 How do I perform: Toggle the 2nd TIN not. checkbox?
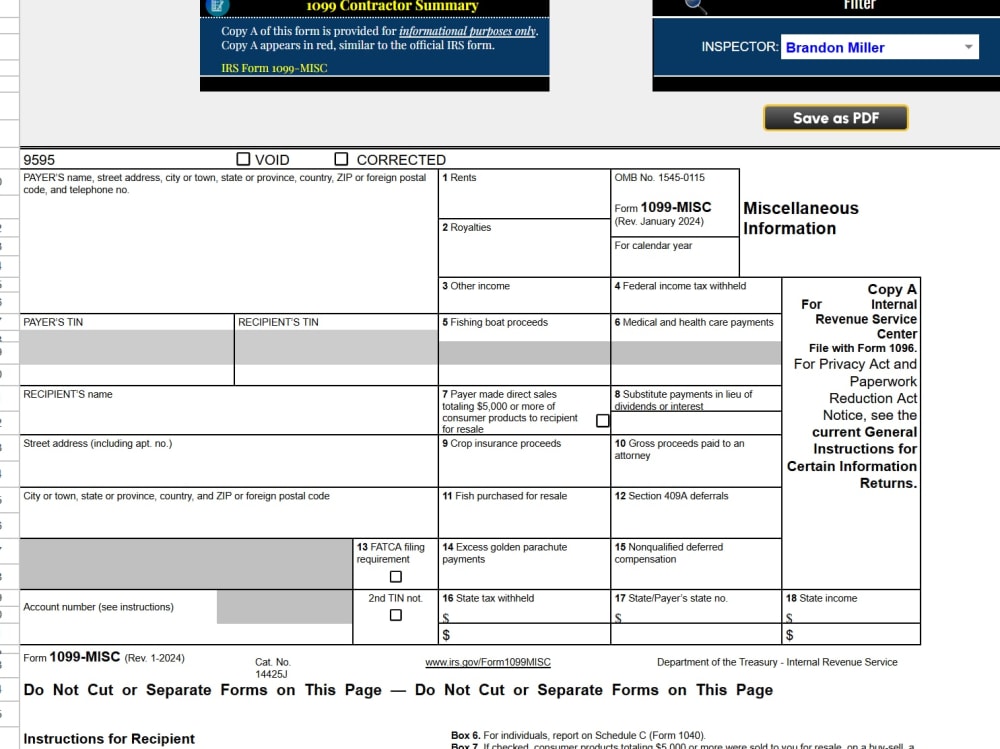tap(395, 615)
